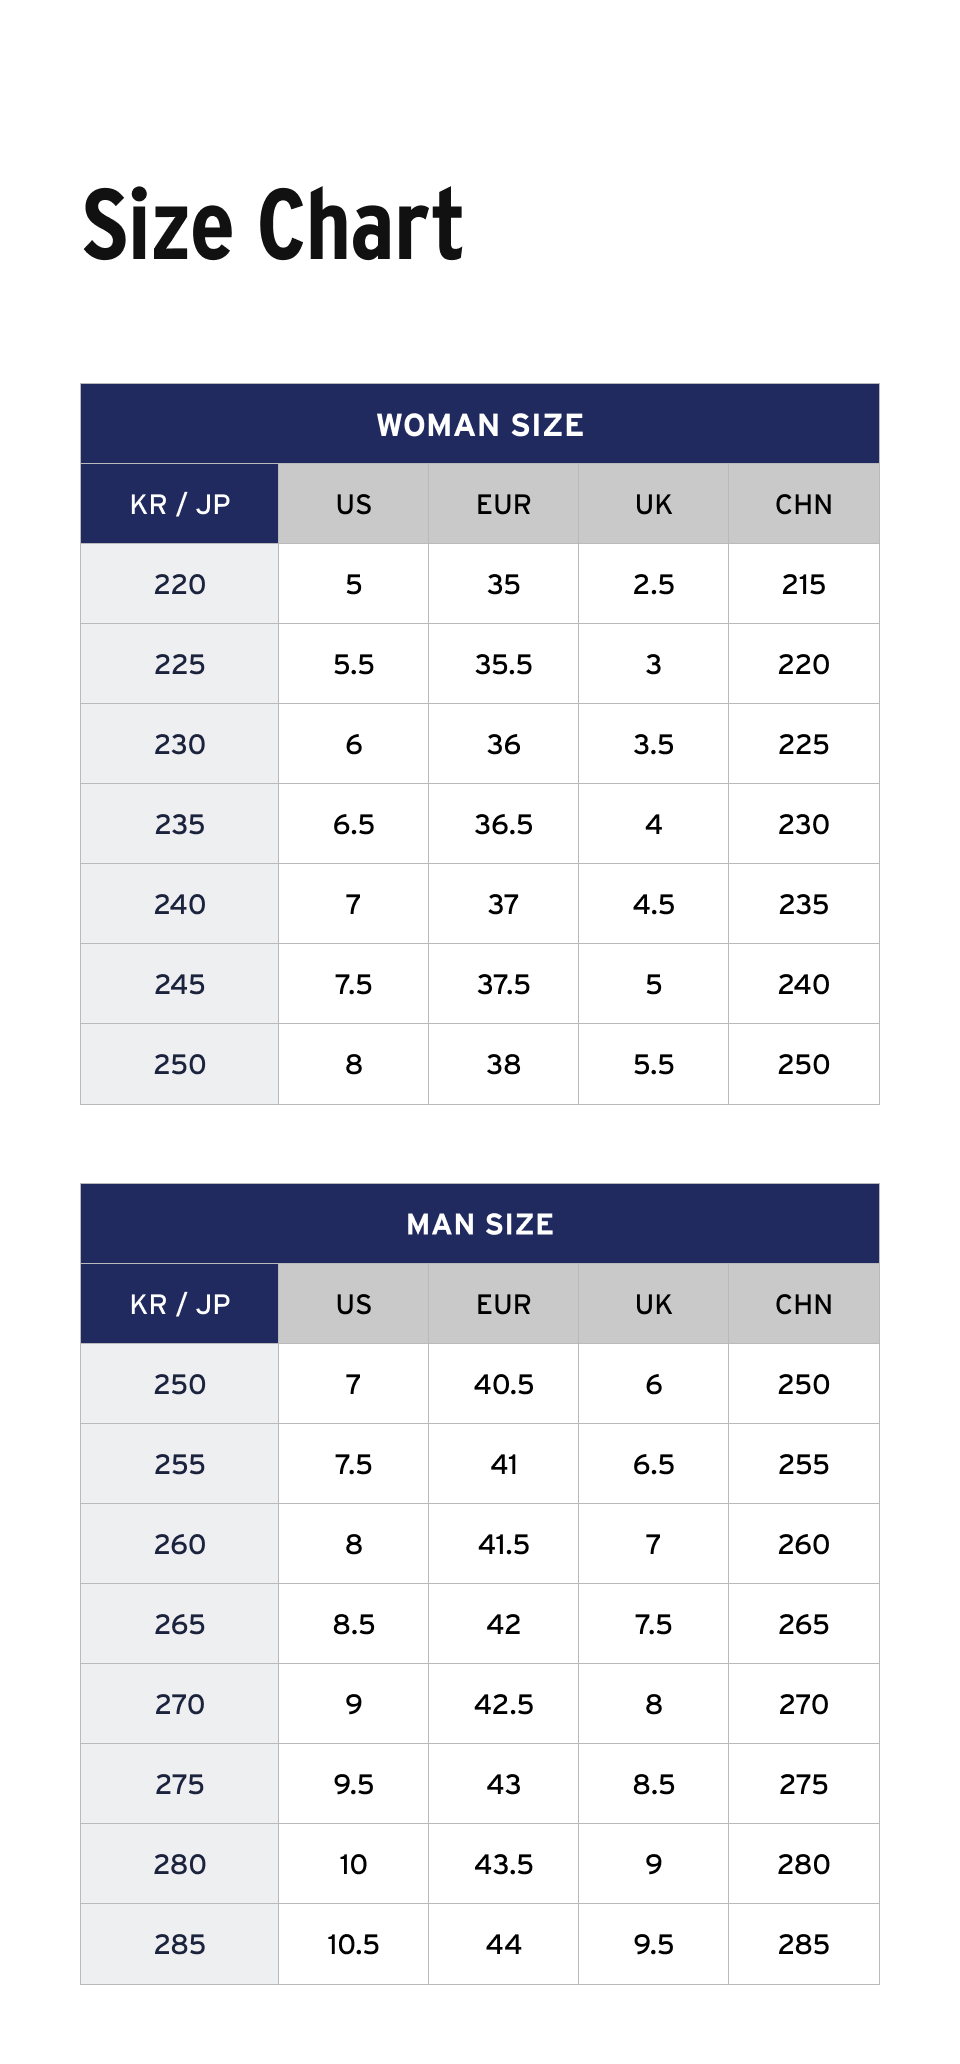Image resolution: width=960 pixels, height=2064 pixels.
Task: Click the WOMAN SIZE table header
Action: (x=480, y=425)
